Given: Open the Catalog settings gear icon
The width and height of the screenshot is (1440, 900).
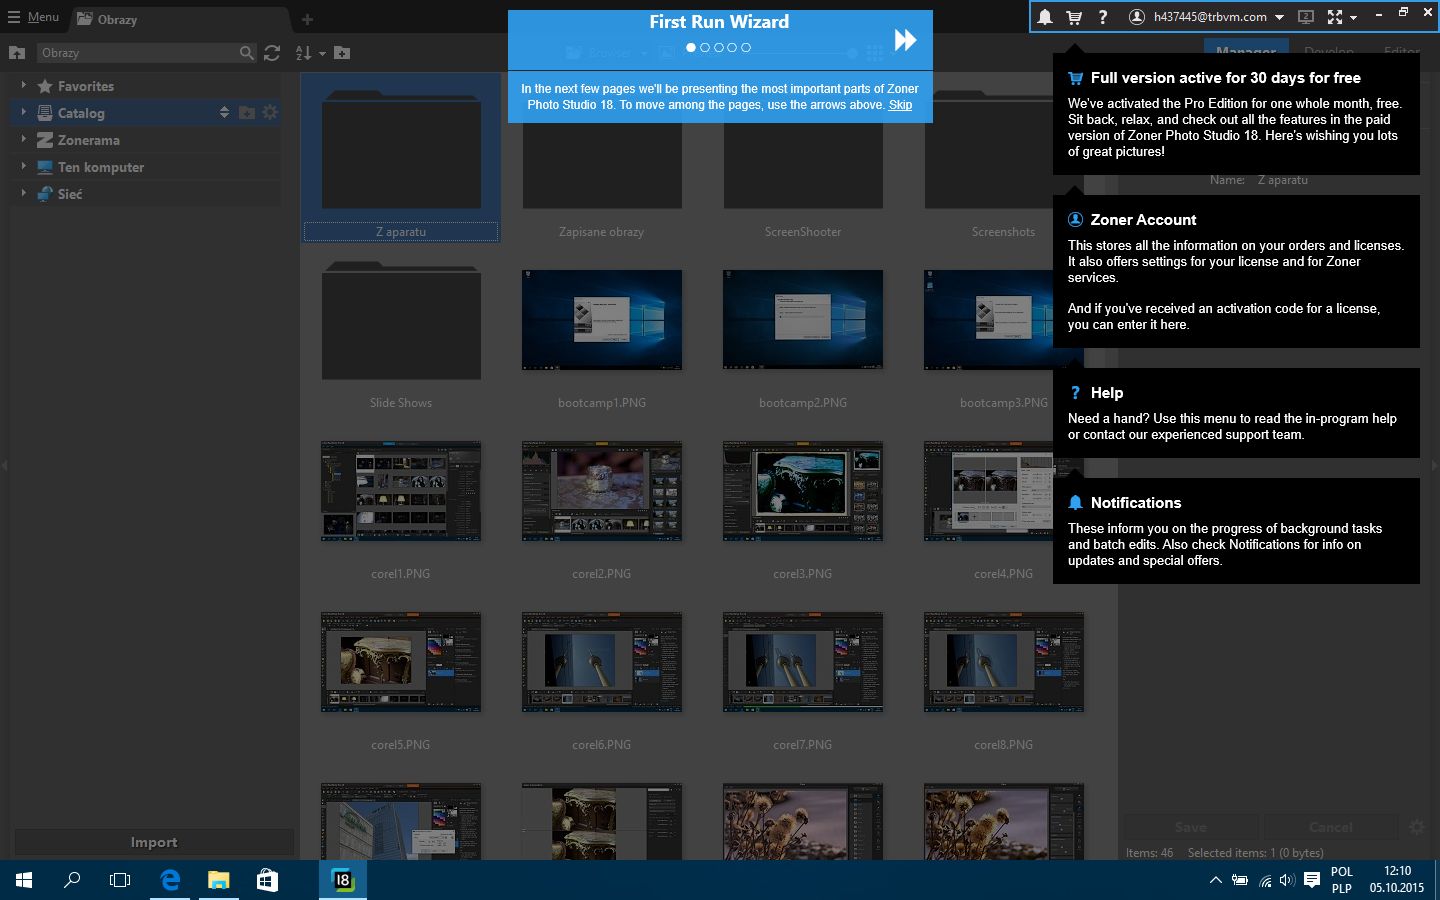Looking at the screenshot, I should click(x=270, y=113).
